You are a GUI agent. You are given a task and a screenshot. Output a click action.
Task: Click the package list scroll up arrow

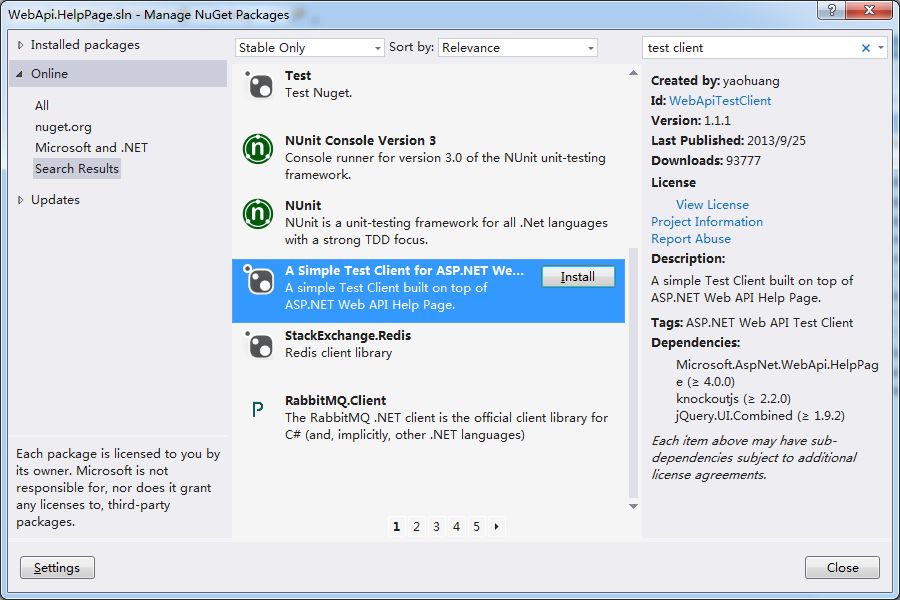(x=633, y=73)
